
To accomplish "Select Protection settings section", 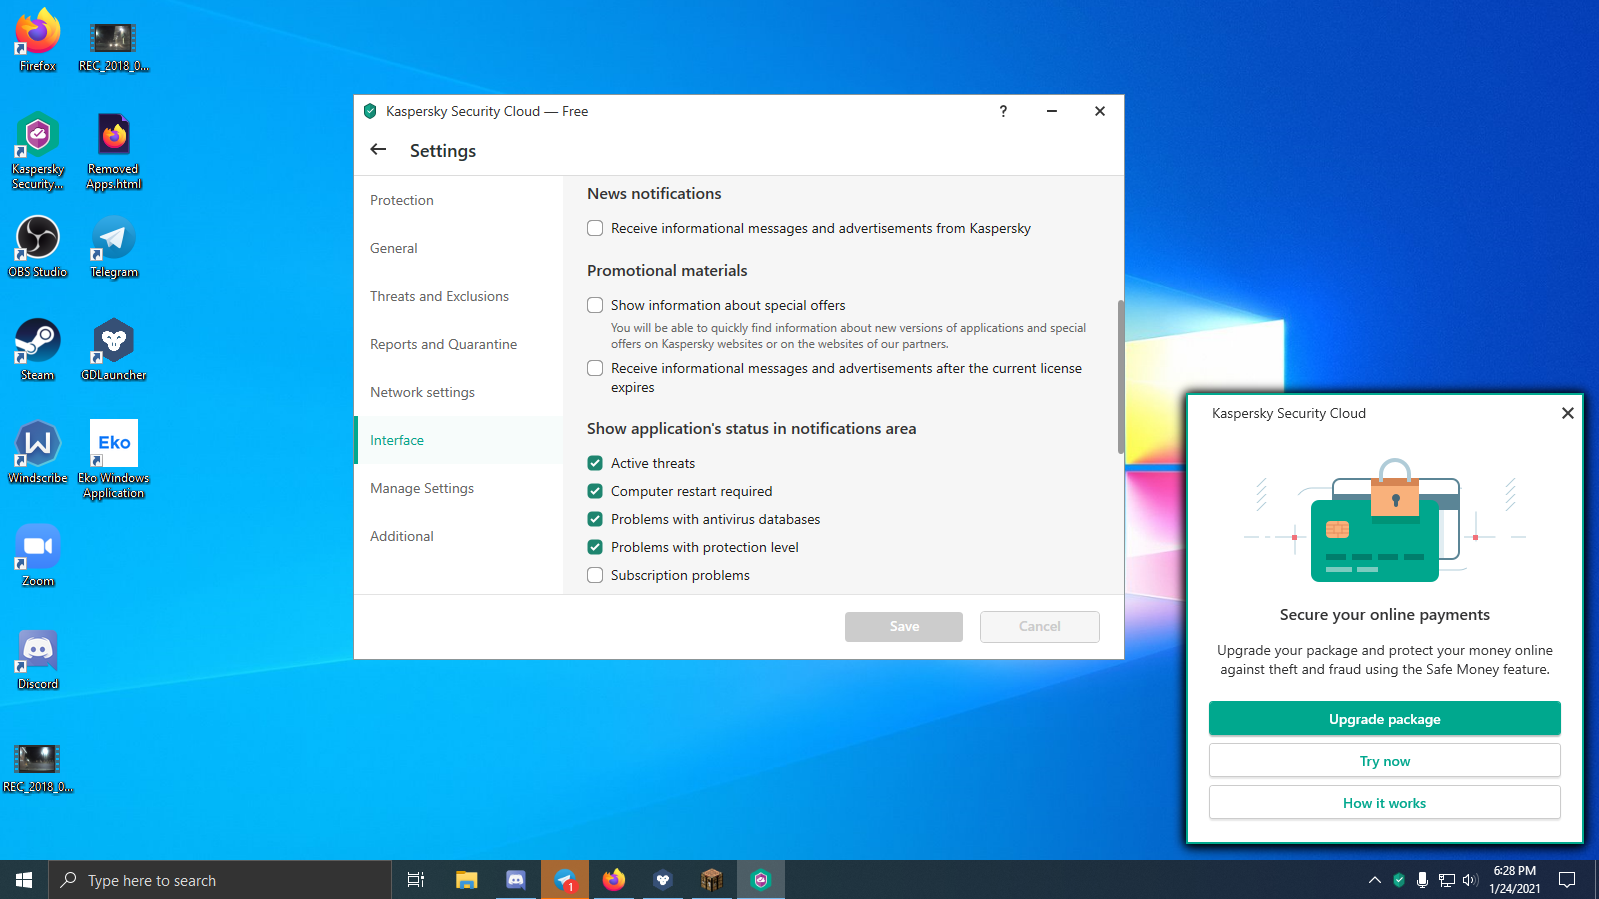I will 402,200.
